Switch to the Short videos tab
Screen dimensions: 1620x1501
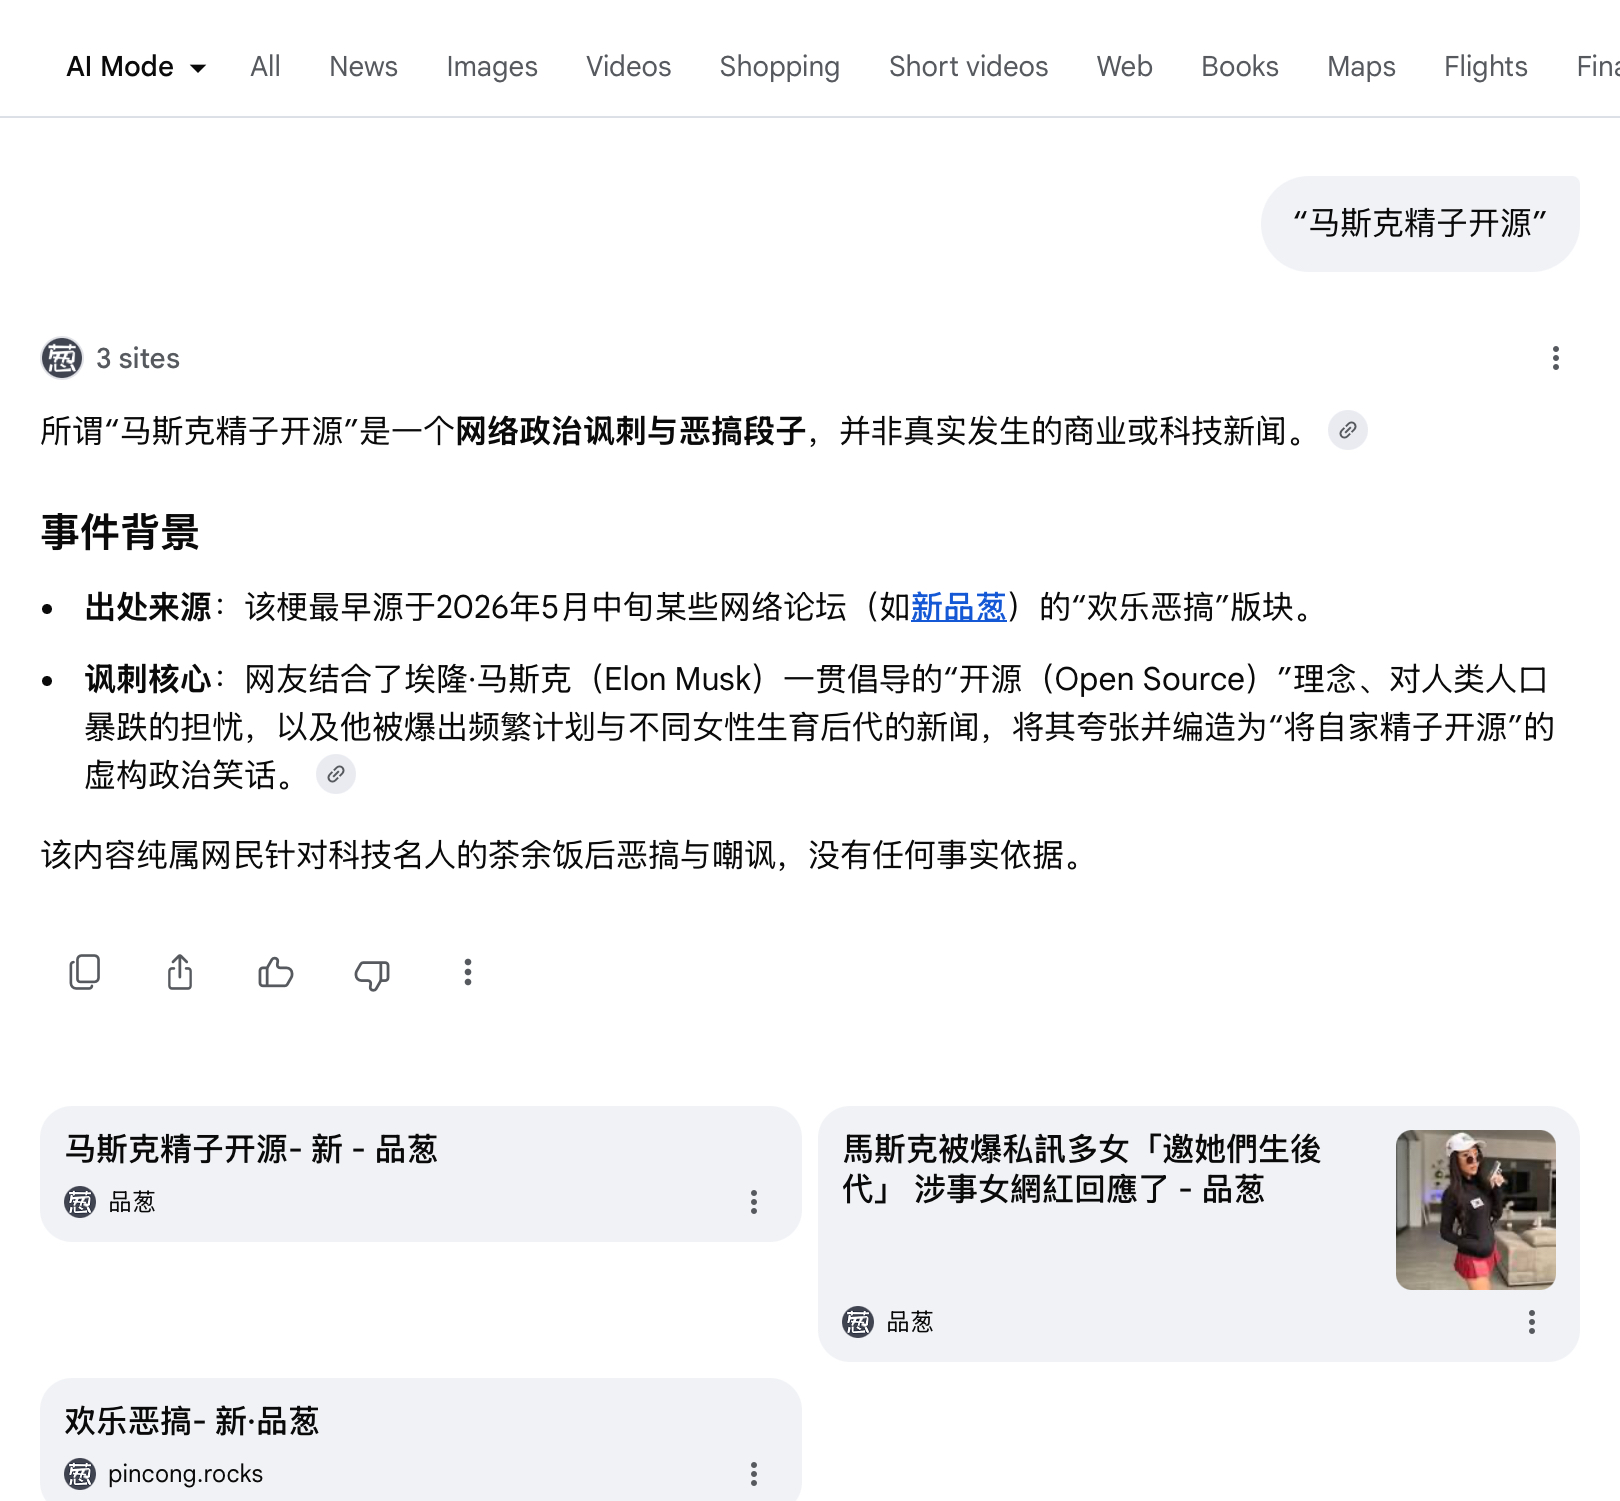pyautogui.click(x=968, y=66)
